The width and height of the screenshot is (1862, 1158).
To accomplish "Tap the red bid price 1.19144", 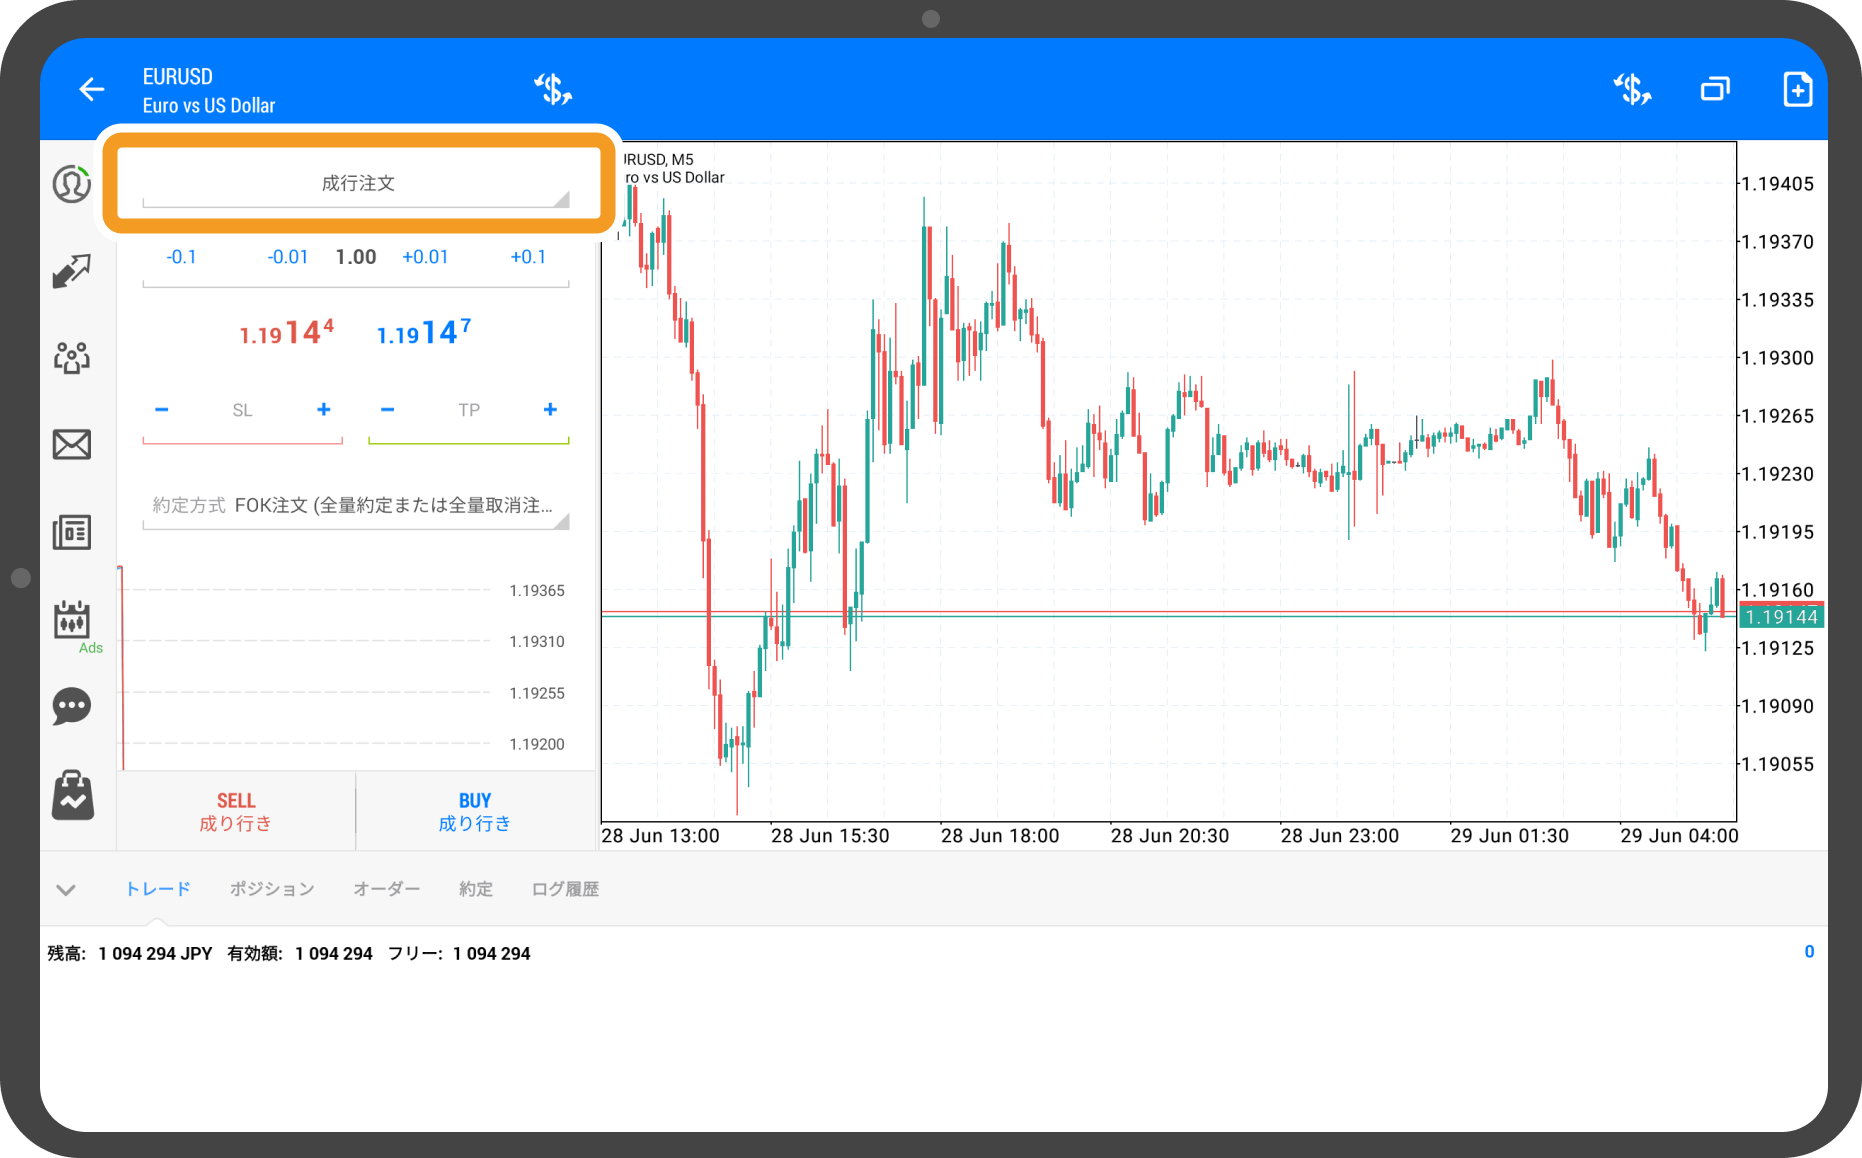I will (x=286, y=332).
